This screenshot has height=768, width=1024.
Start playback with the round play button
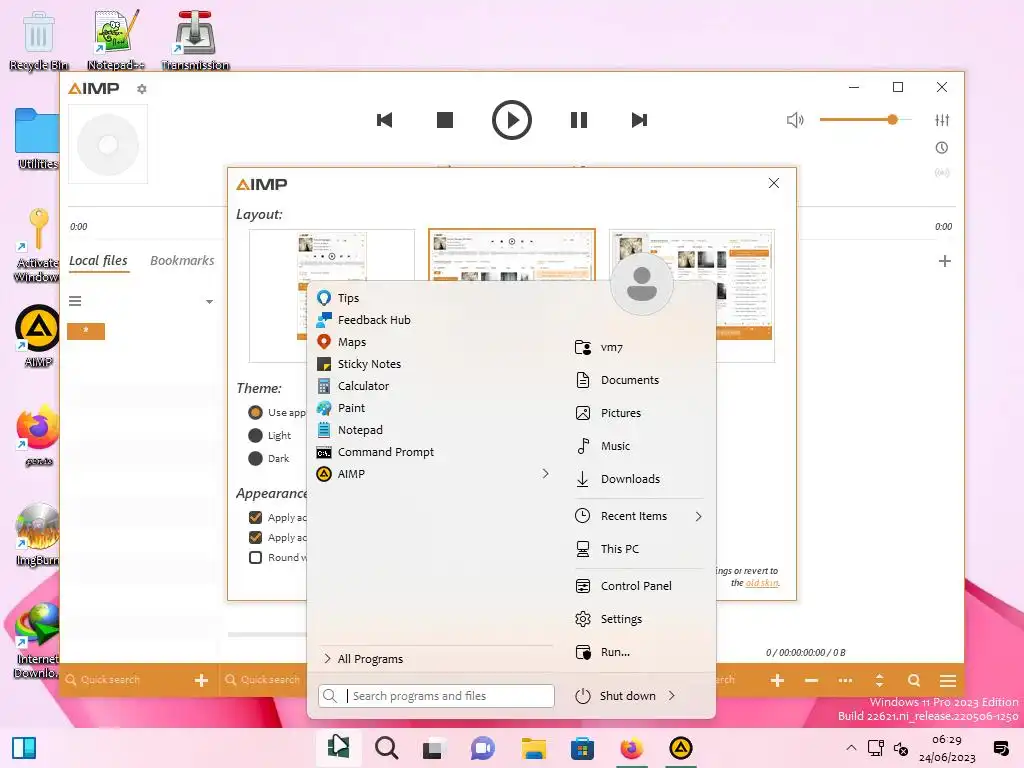(x=511, y=120)
